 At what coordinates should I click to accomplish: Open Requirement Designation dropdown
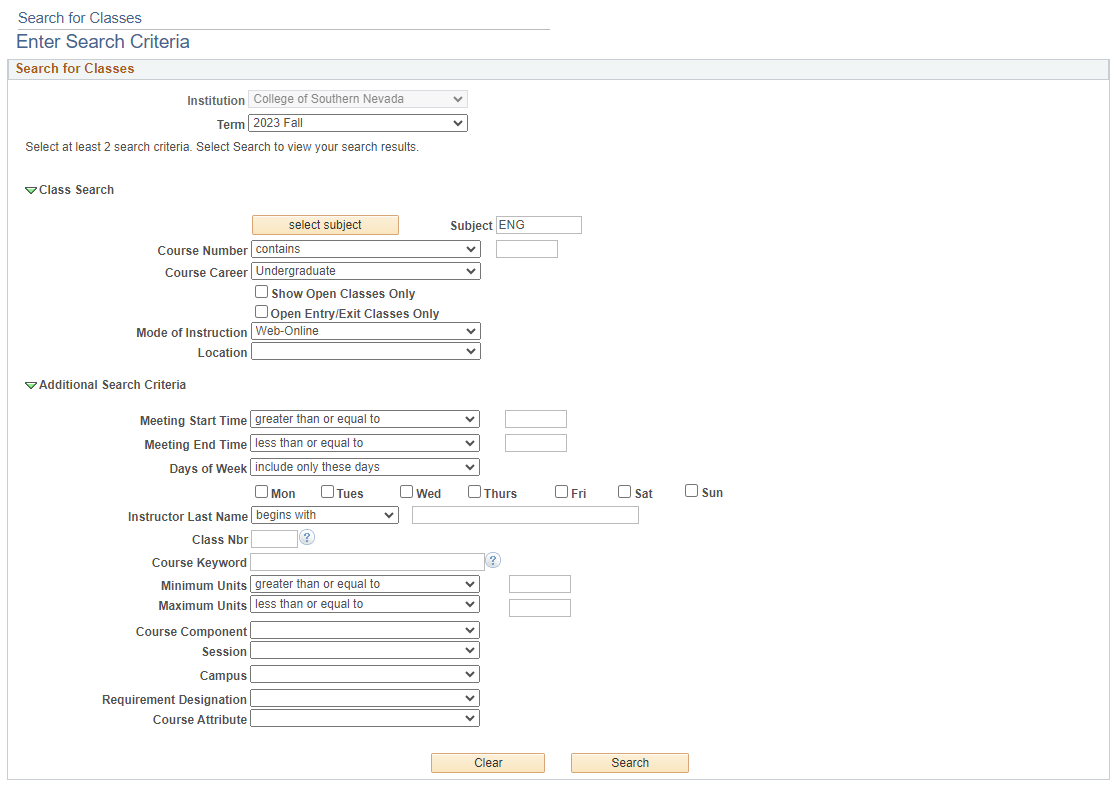point(365,698)
